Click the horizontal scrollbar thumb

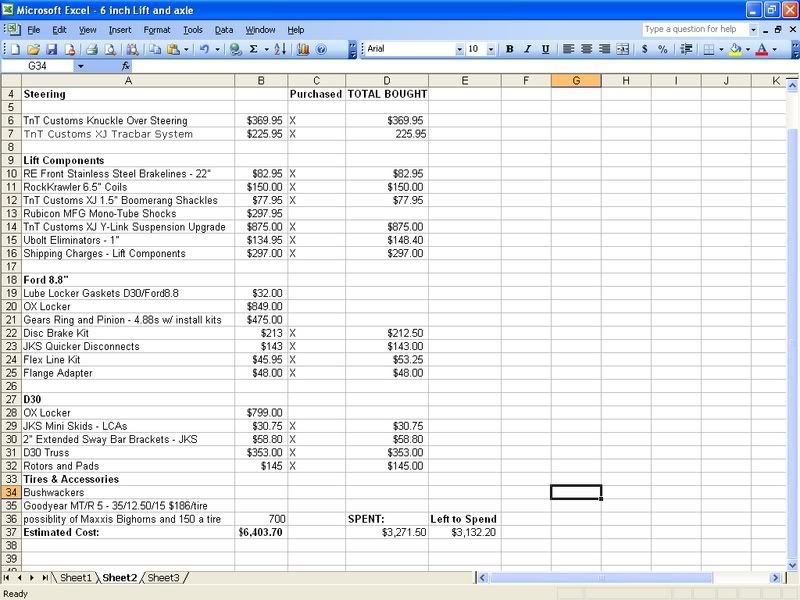tap(602, 578)
